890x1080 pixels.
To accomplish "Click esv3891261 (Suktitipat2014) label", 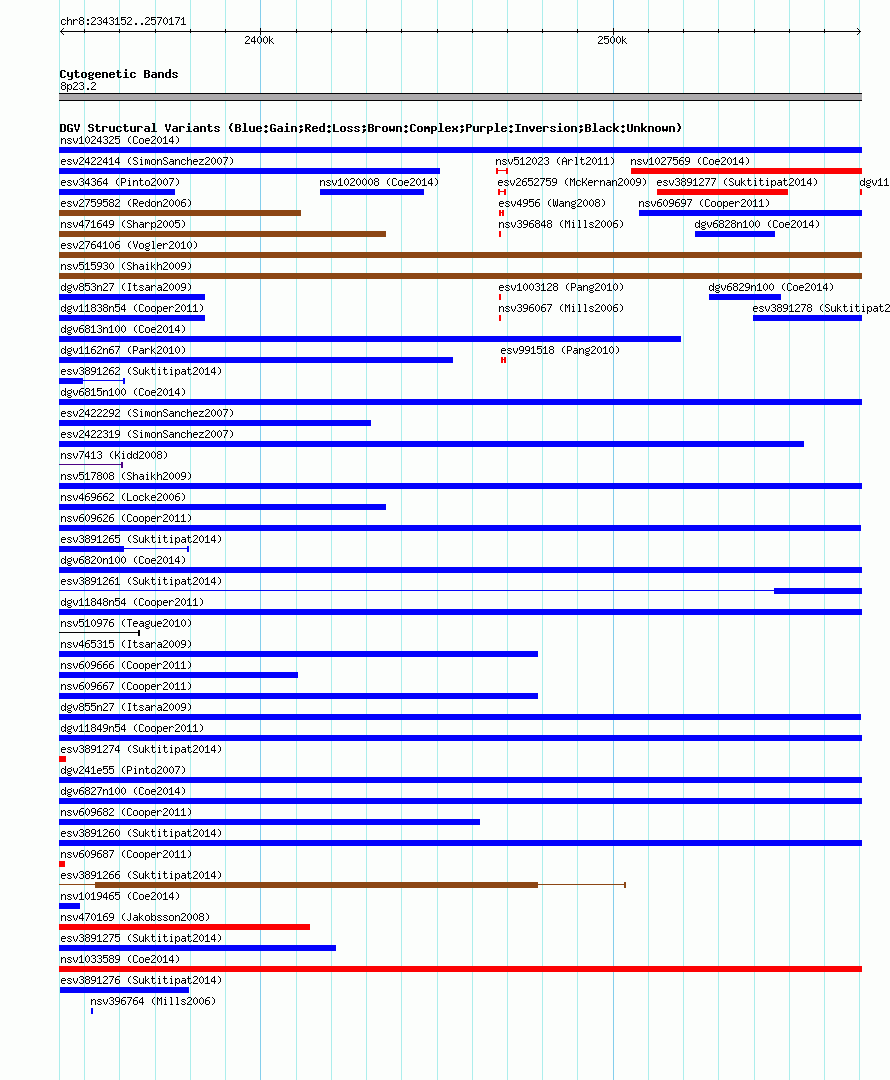I will (141, 581).
